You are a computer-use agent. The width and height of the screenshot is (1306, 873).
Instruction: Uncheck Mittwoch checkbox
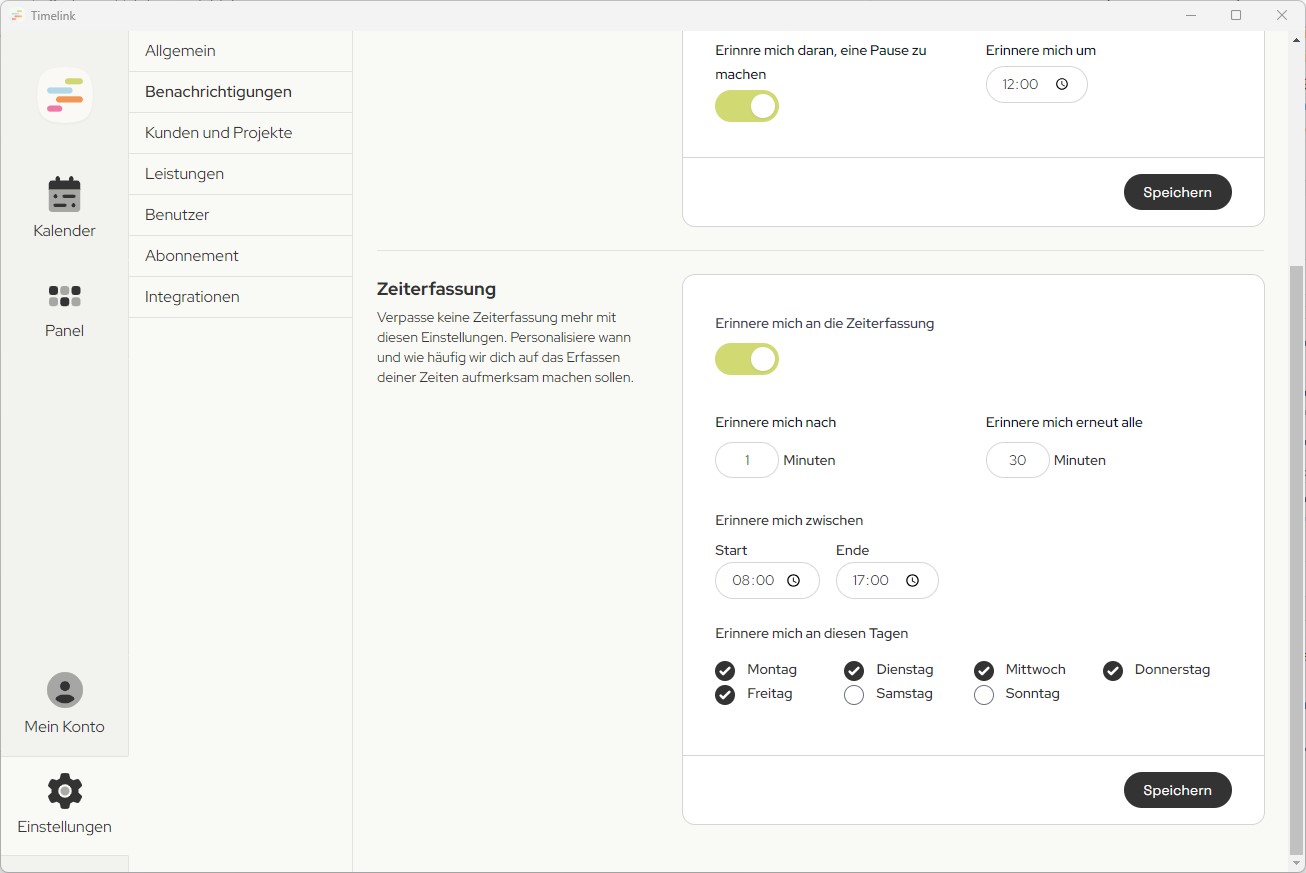coord(984,670)
